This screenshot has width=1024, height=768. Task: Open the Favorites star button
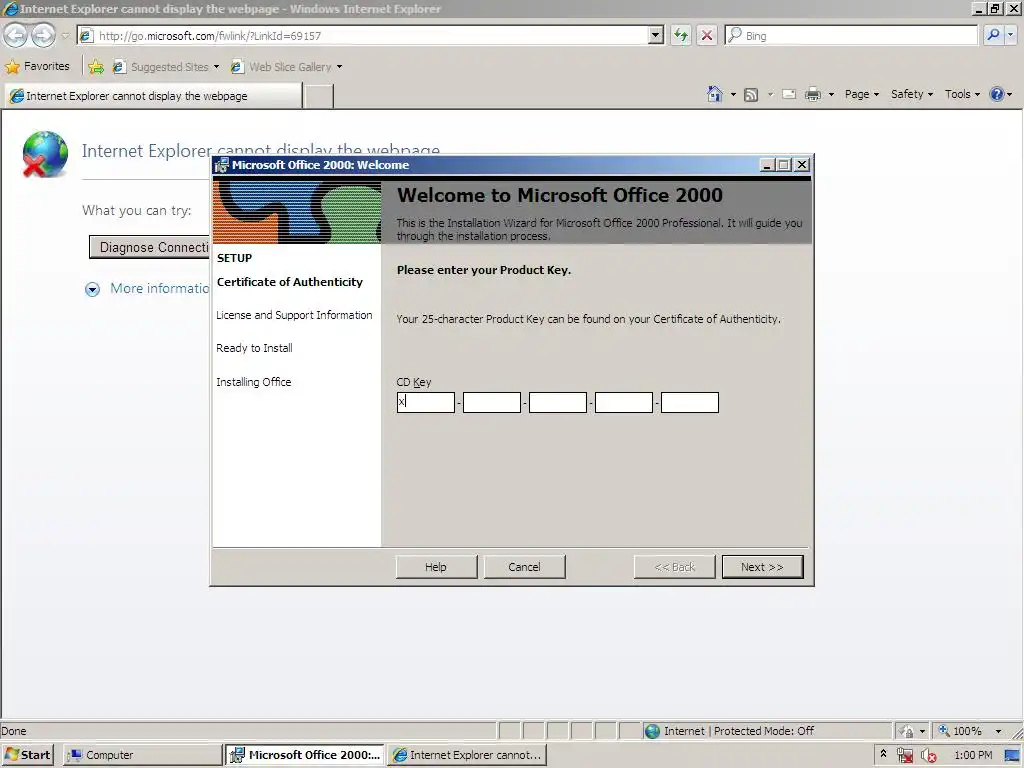(37, 67)
